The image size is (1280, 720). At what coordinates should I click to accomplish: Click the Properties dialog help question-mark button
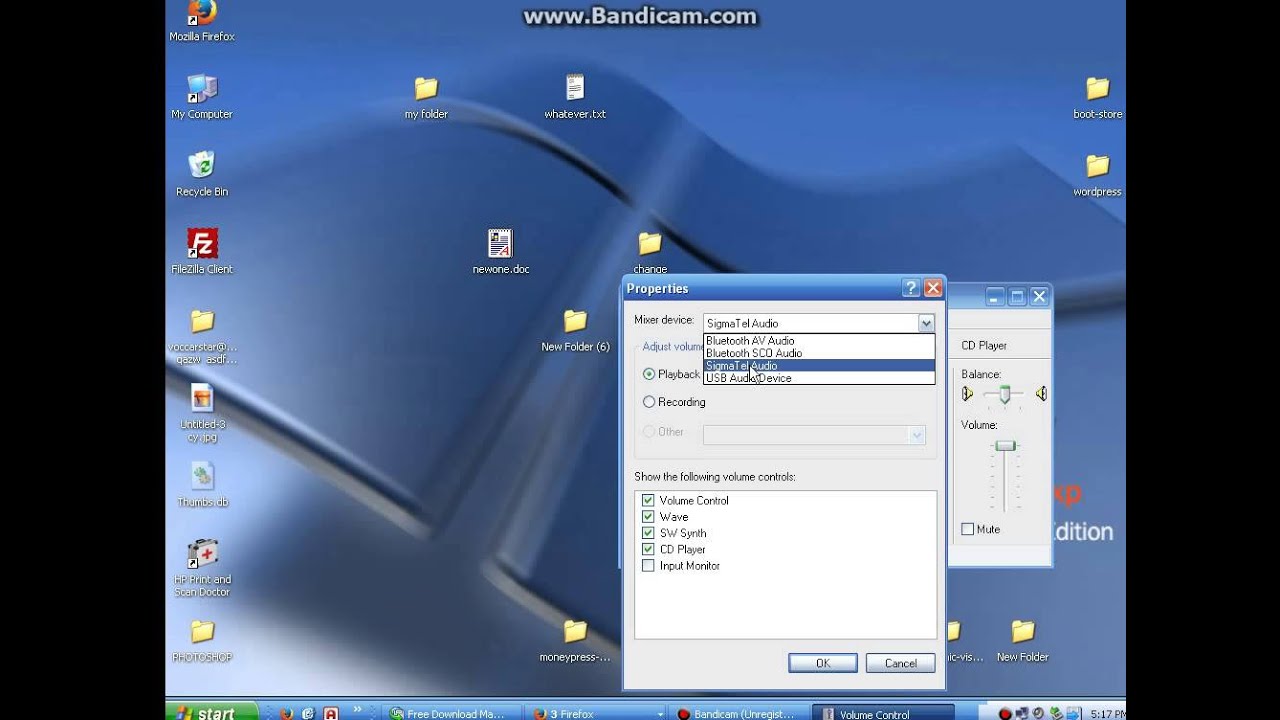click(911, 288)
